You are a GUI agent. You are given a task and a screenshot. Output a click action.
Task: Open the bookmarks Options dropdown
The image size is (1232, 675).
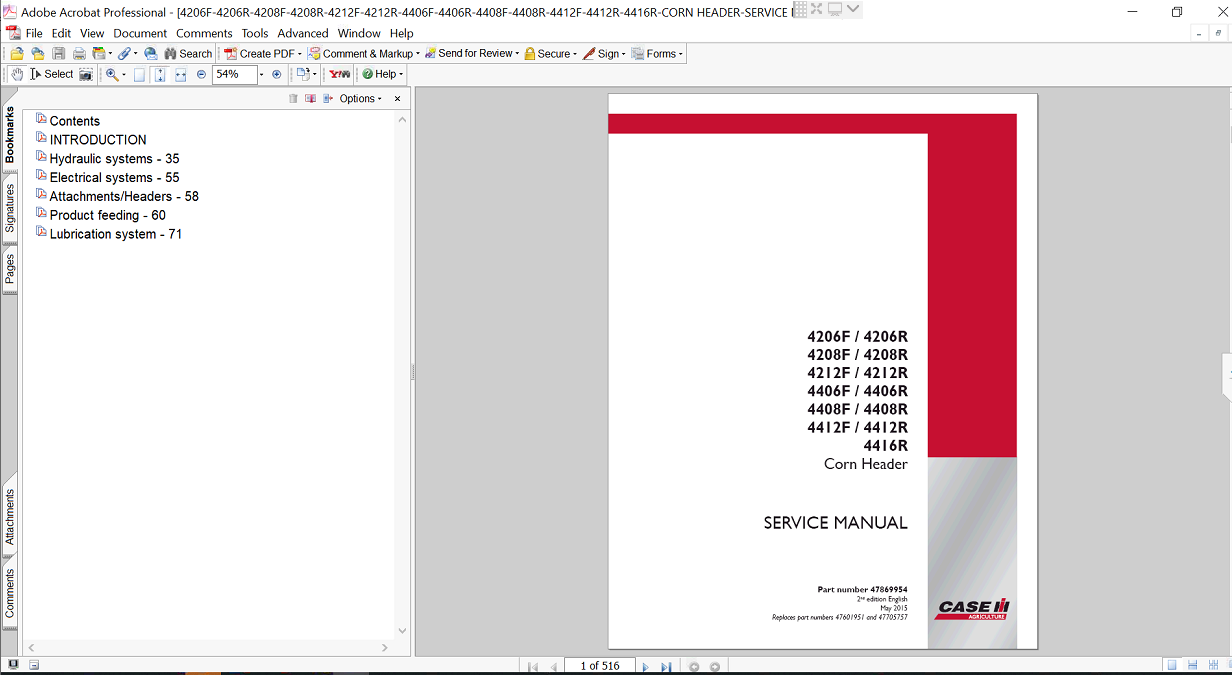360,99
